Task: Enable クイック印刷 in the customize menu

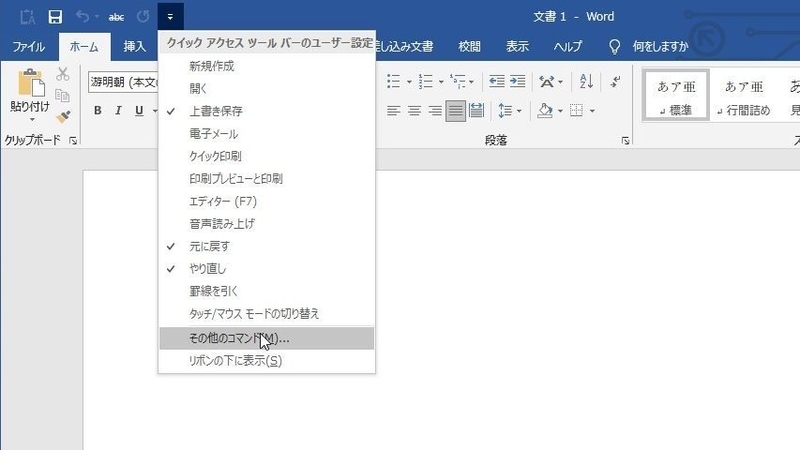Action: click(266, 156)
